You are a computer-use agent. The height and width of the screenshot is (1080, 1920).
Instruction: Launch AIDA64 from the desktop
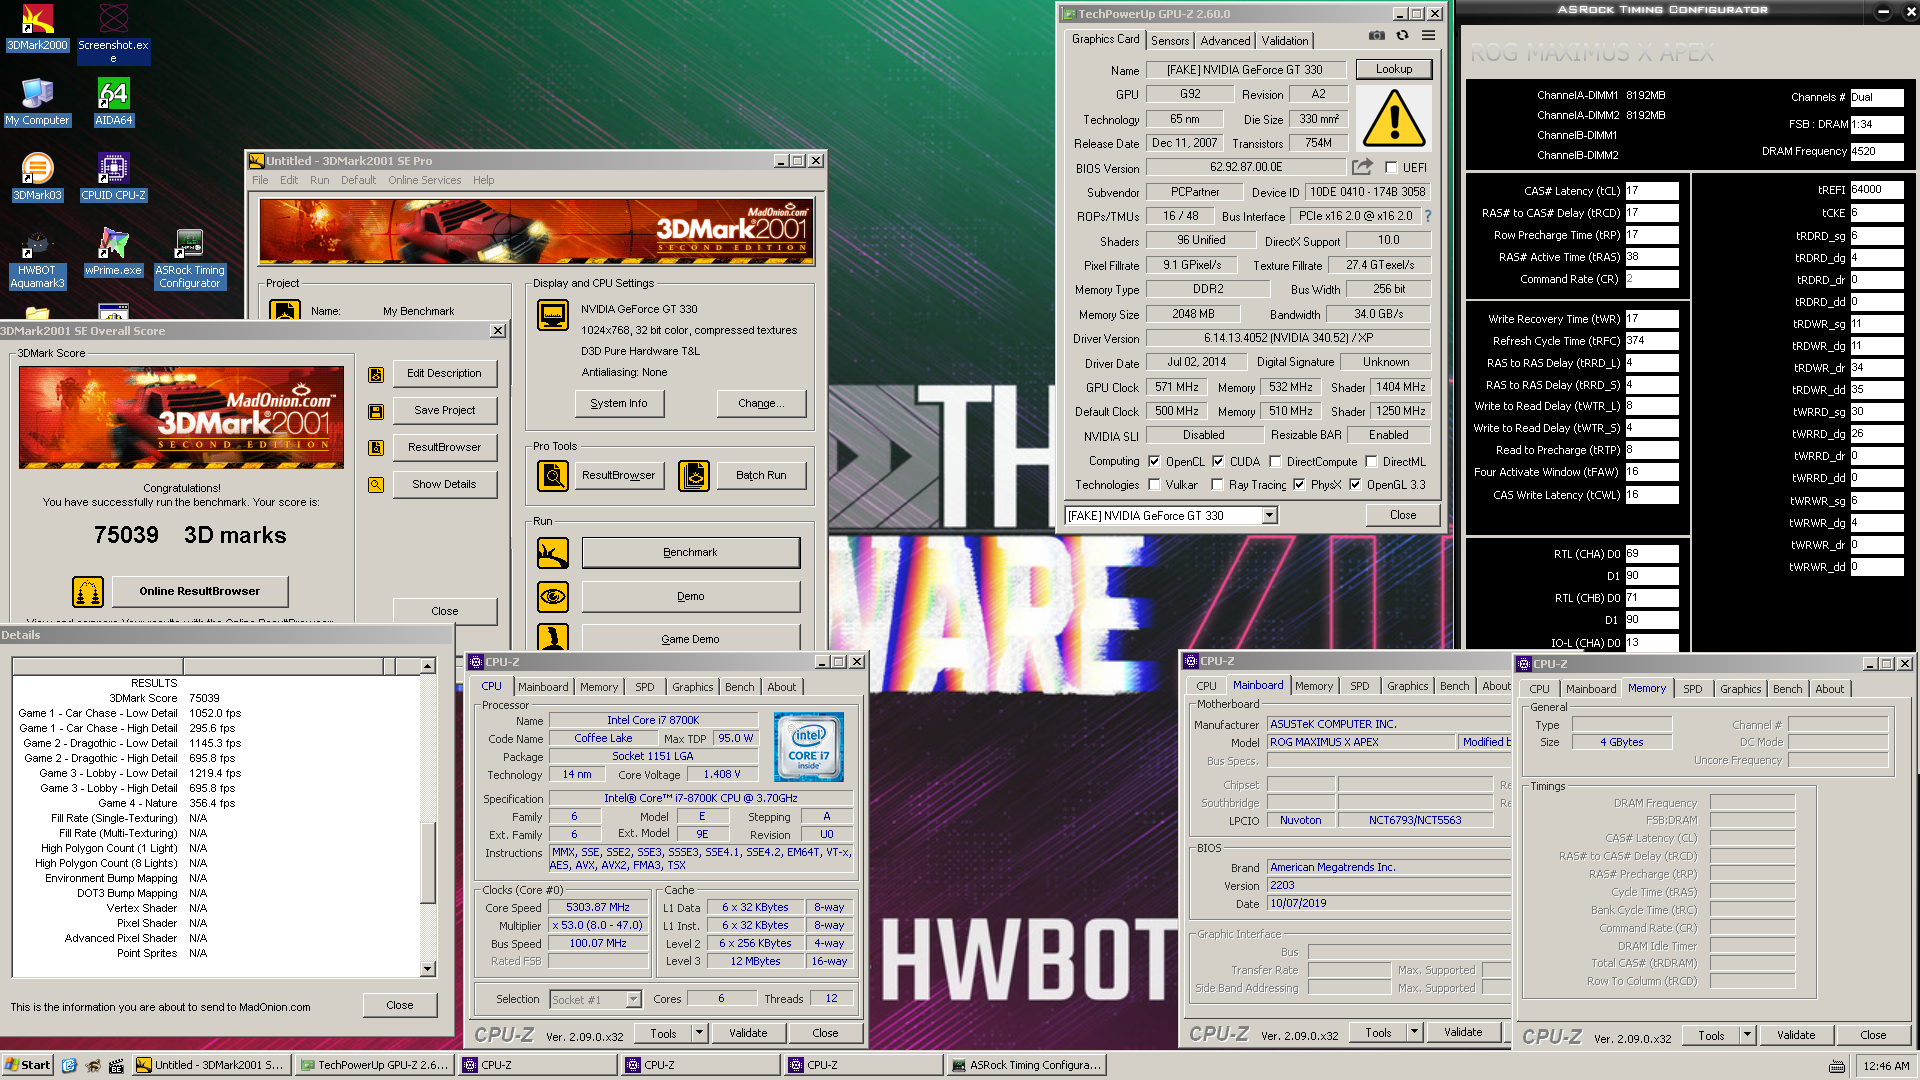pyautogui.click(x=113, y=102)
